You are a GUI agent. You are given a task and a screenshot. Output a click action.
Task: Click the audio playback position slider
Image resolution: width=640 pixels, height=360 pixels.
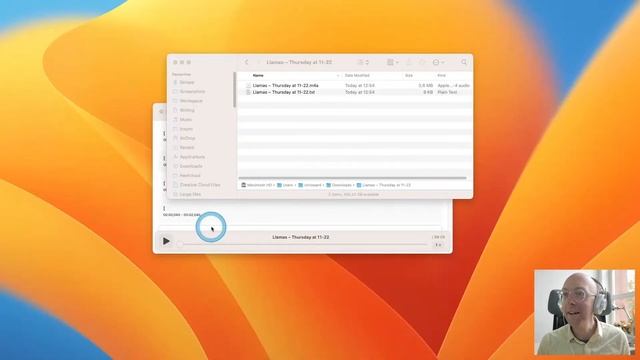(303, 244)
